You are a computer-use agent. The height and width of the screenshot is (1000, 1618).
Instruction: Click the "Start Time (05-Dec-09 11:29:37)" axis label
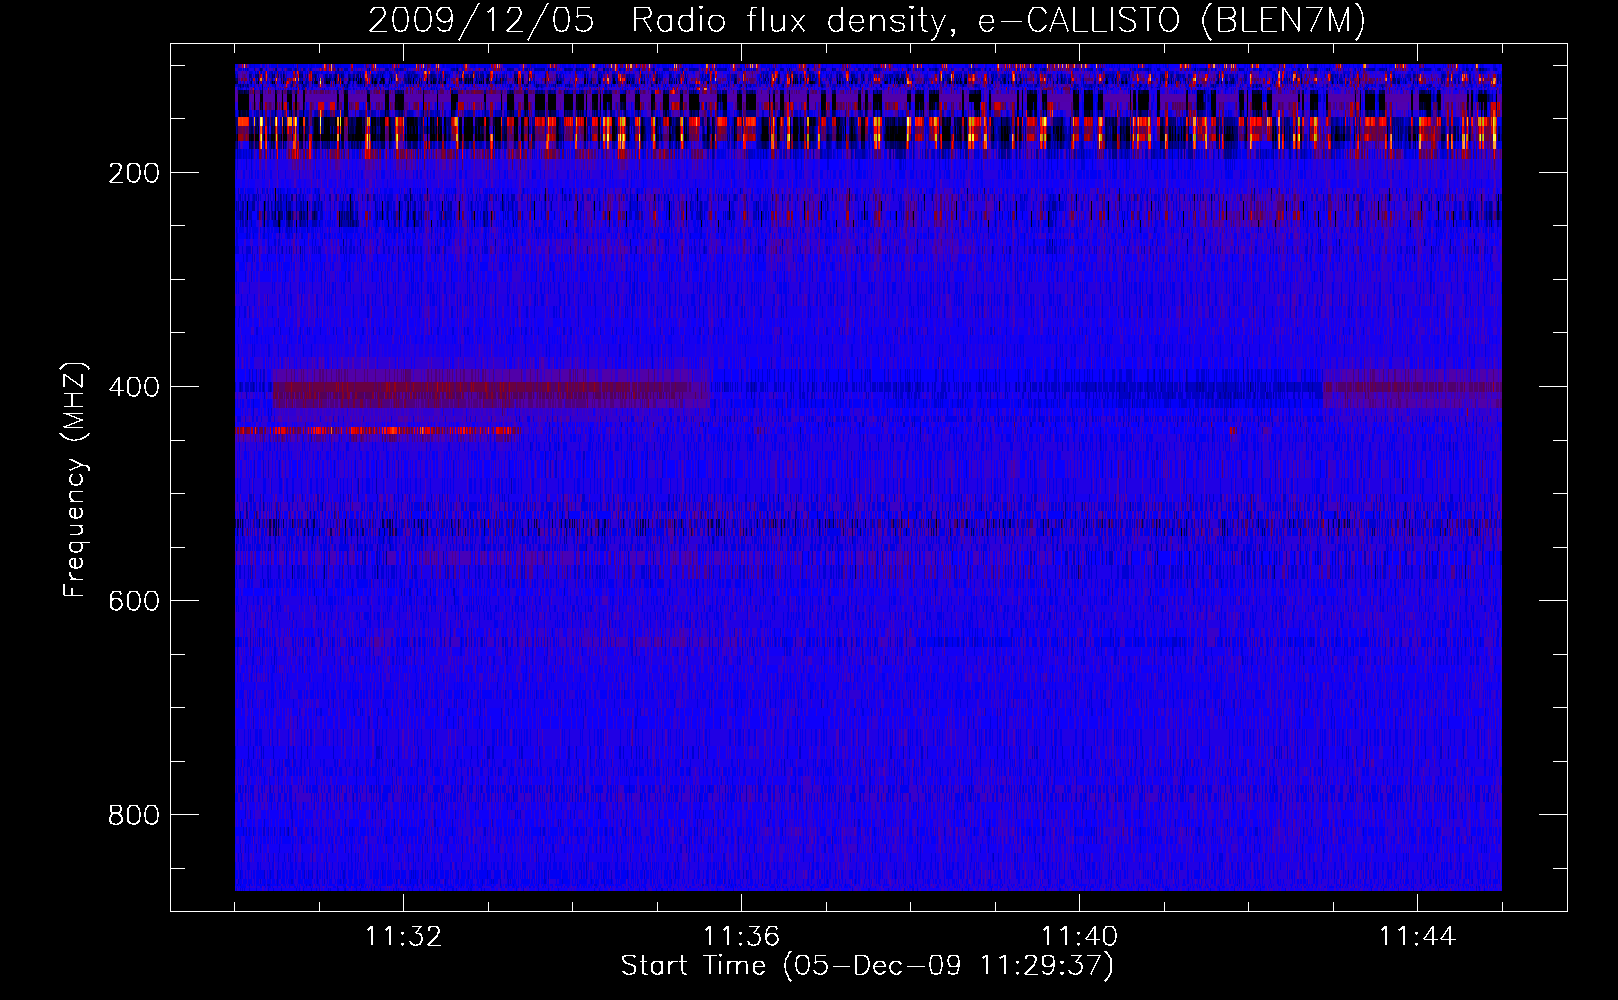coord(867,966)
